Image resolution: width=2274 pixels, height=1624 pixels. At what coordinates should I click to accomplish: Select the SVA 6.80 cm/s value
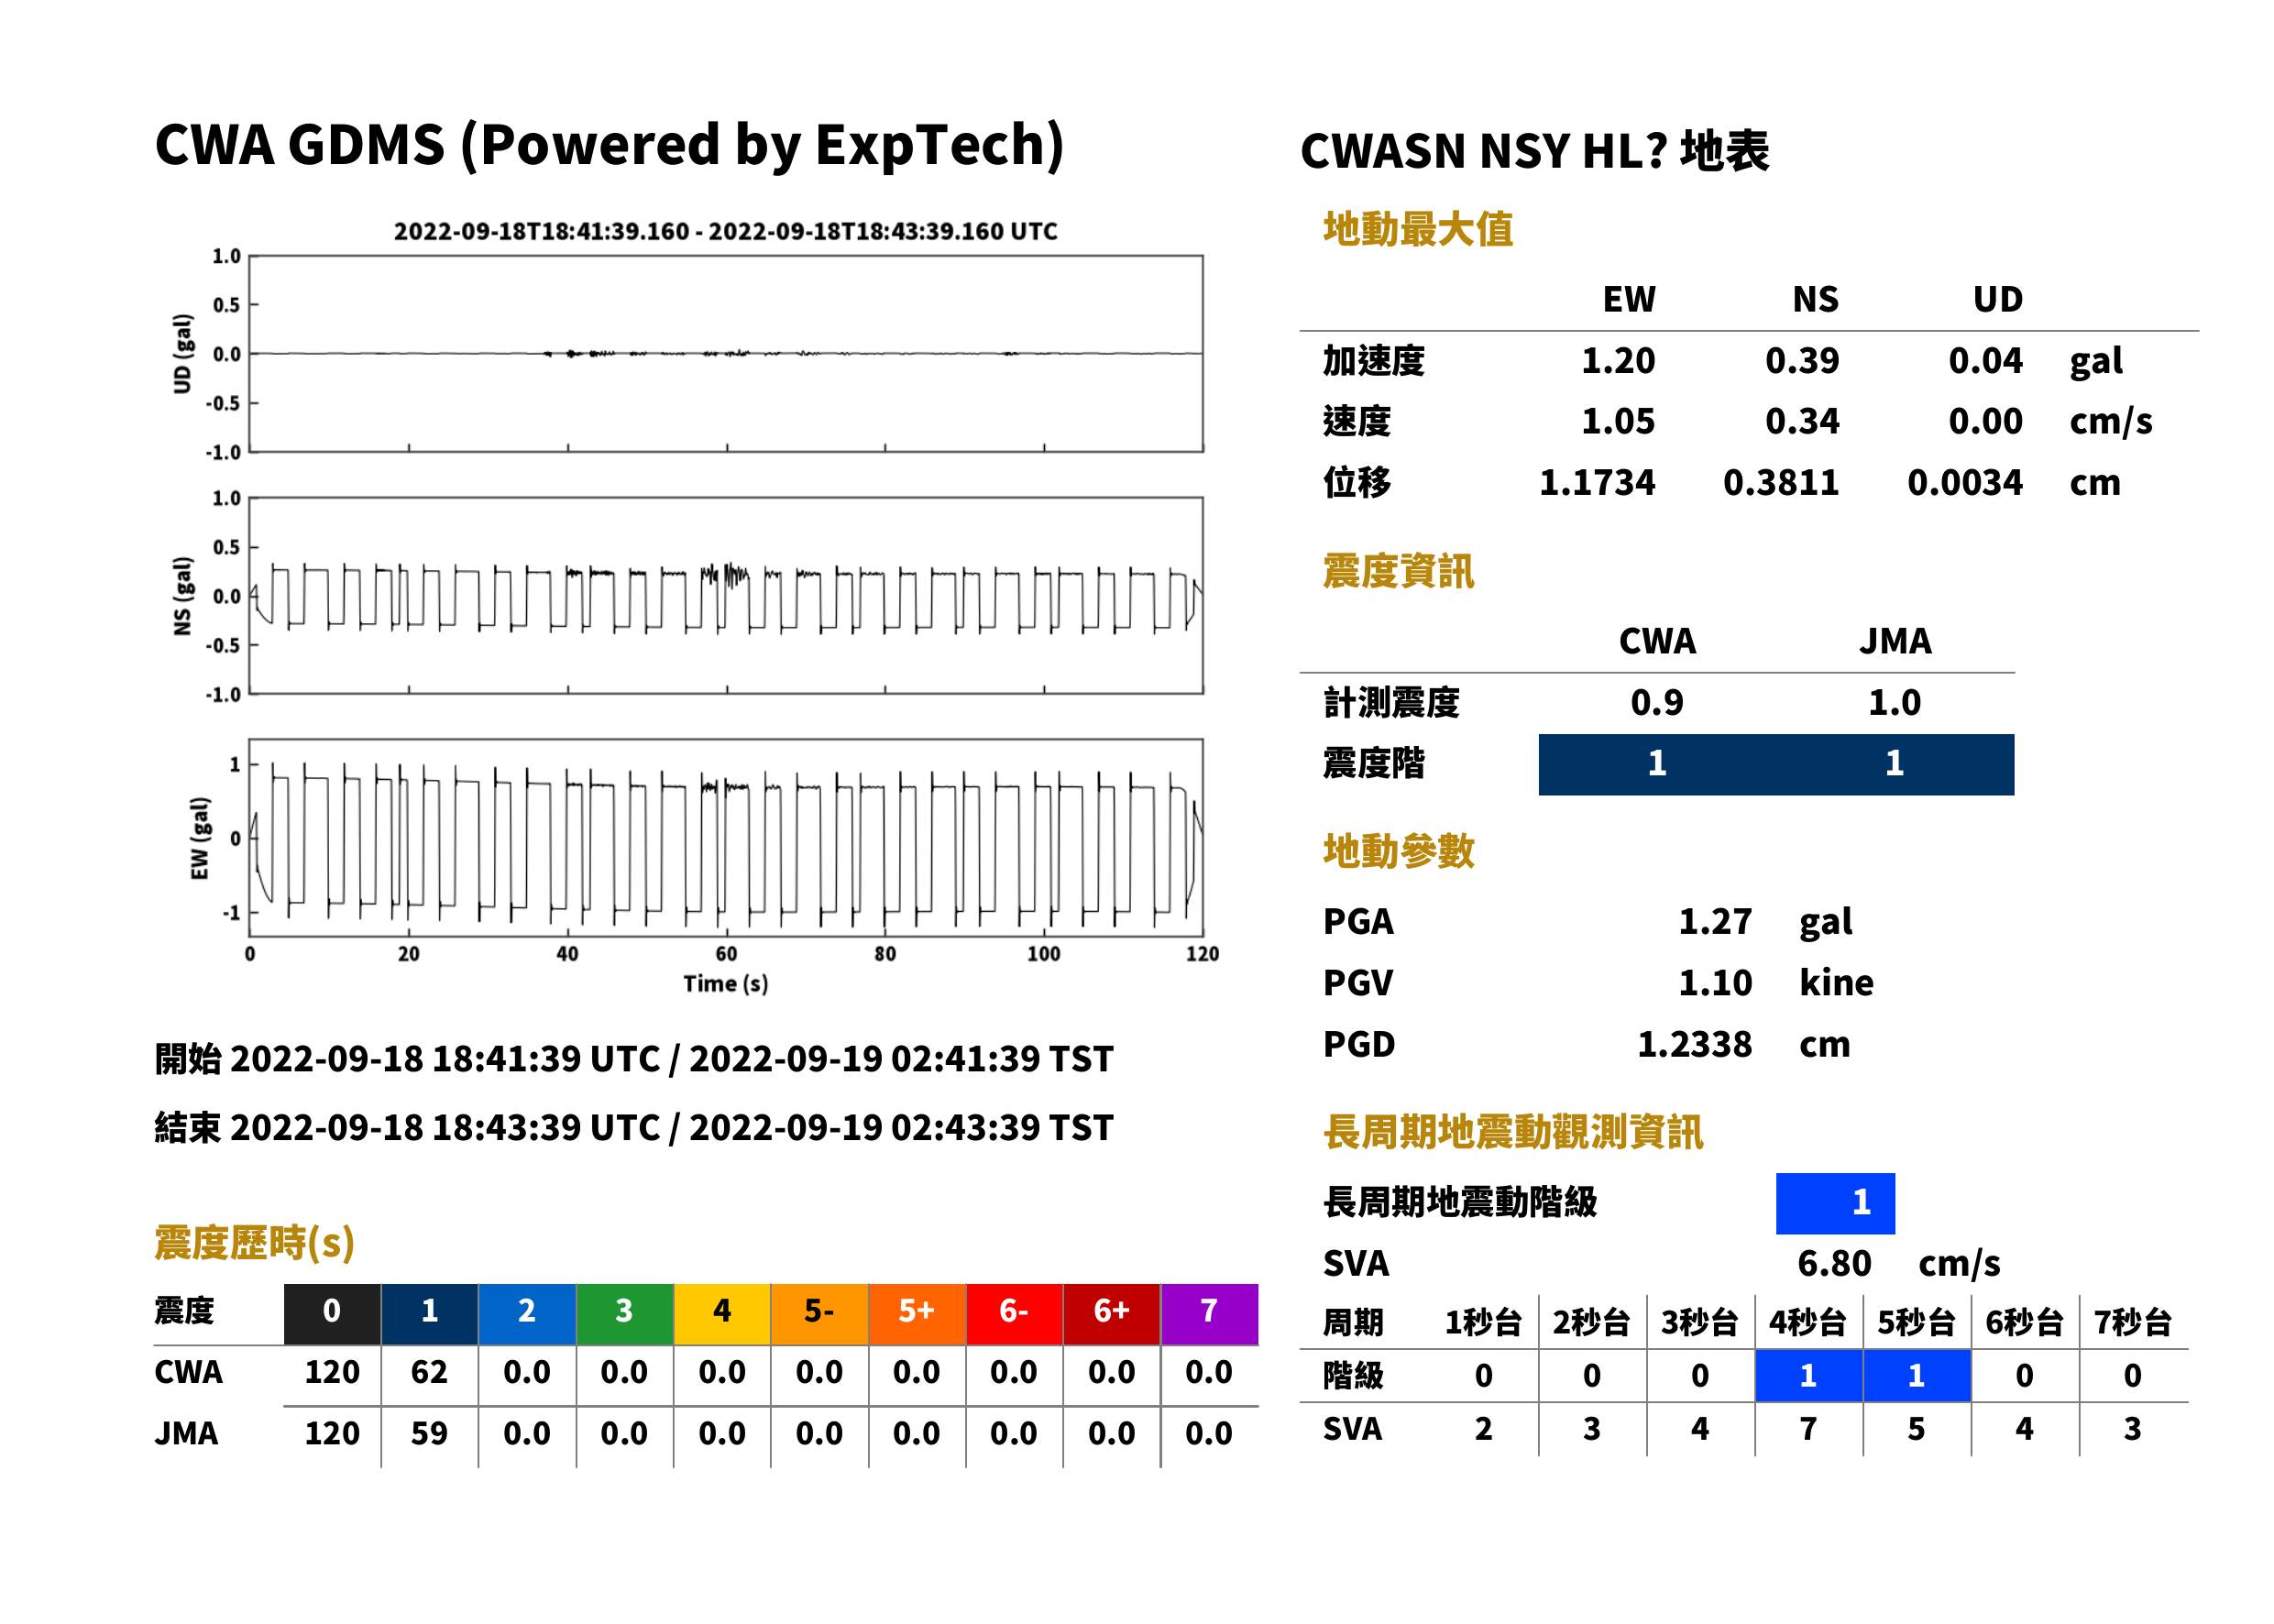[x=1899, y=1263]
